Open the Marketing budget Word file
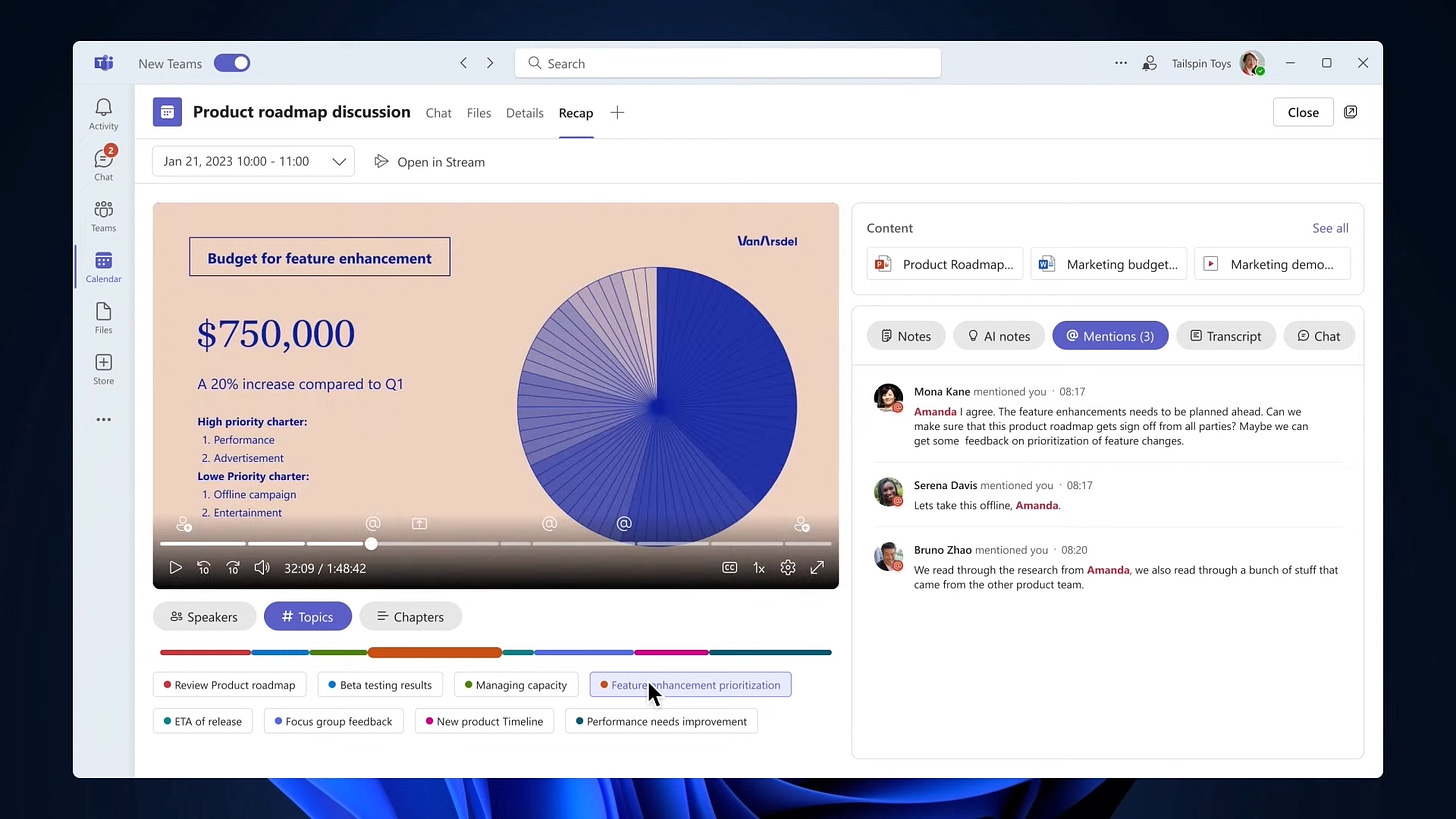The image size is (1456, 819). [x=1109, y=264]
